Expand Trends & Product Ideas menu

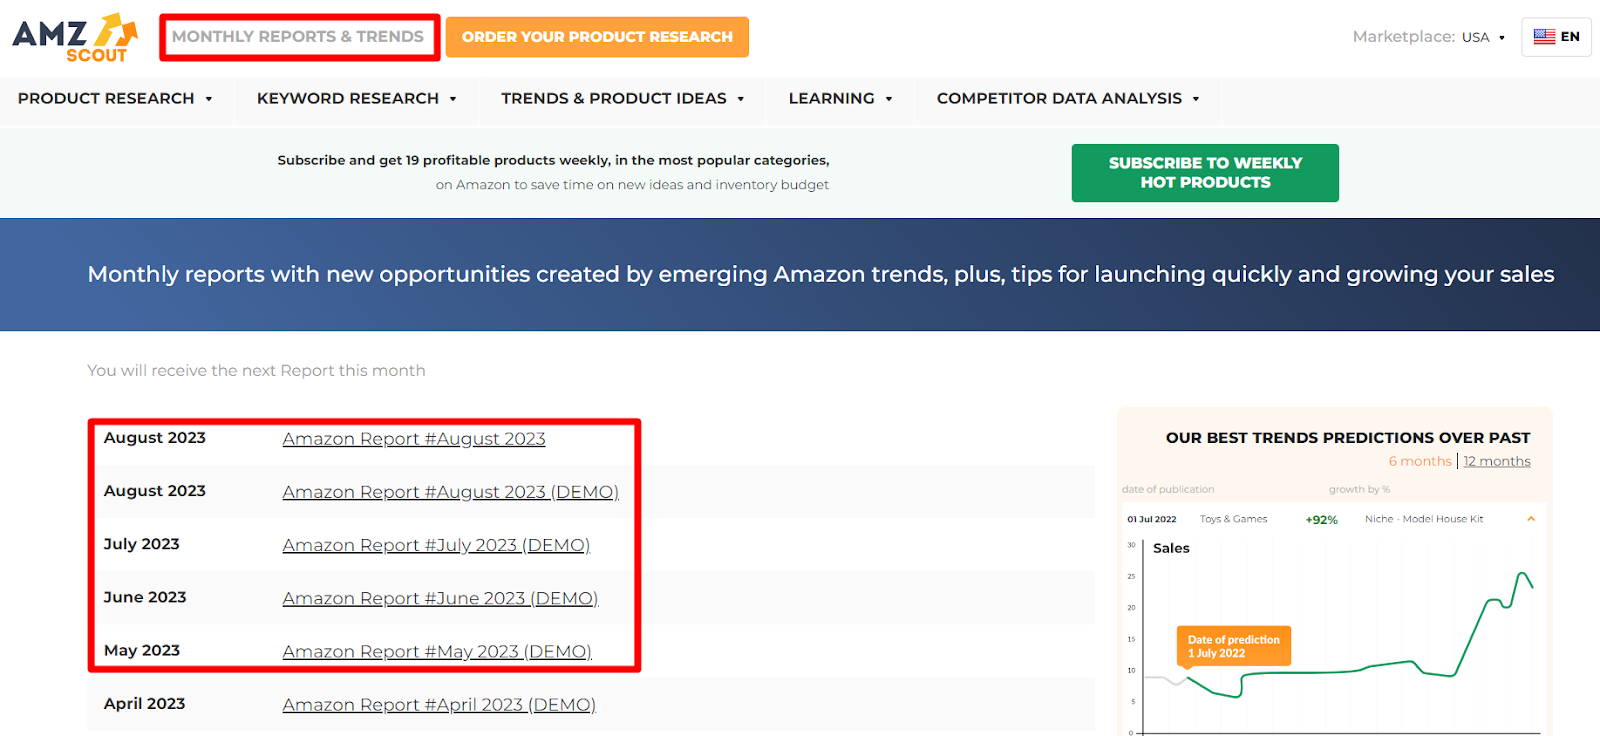click(623, 99)
